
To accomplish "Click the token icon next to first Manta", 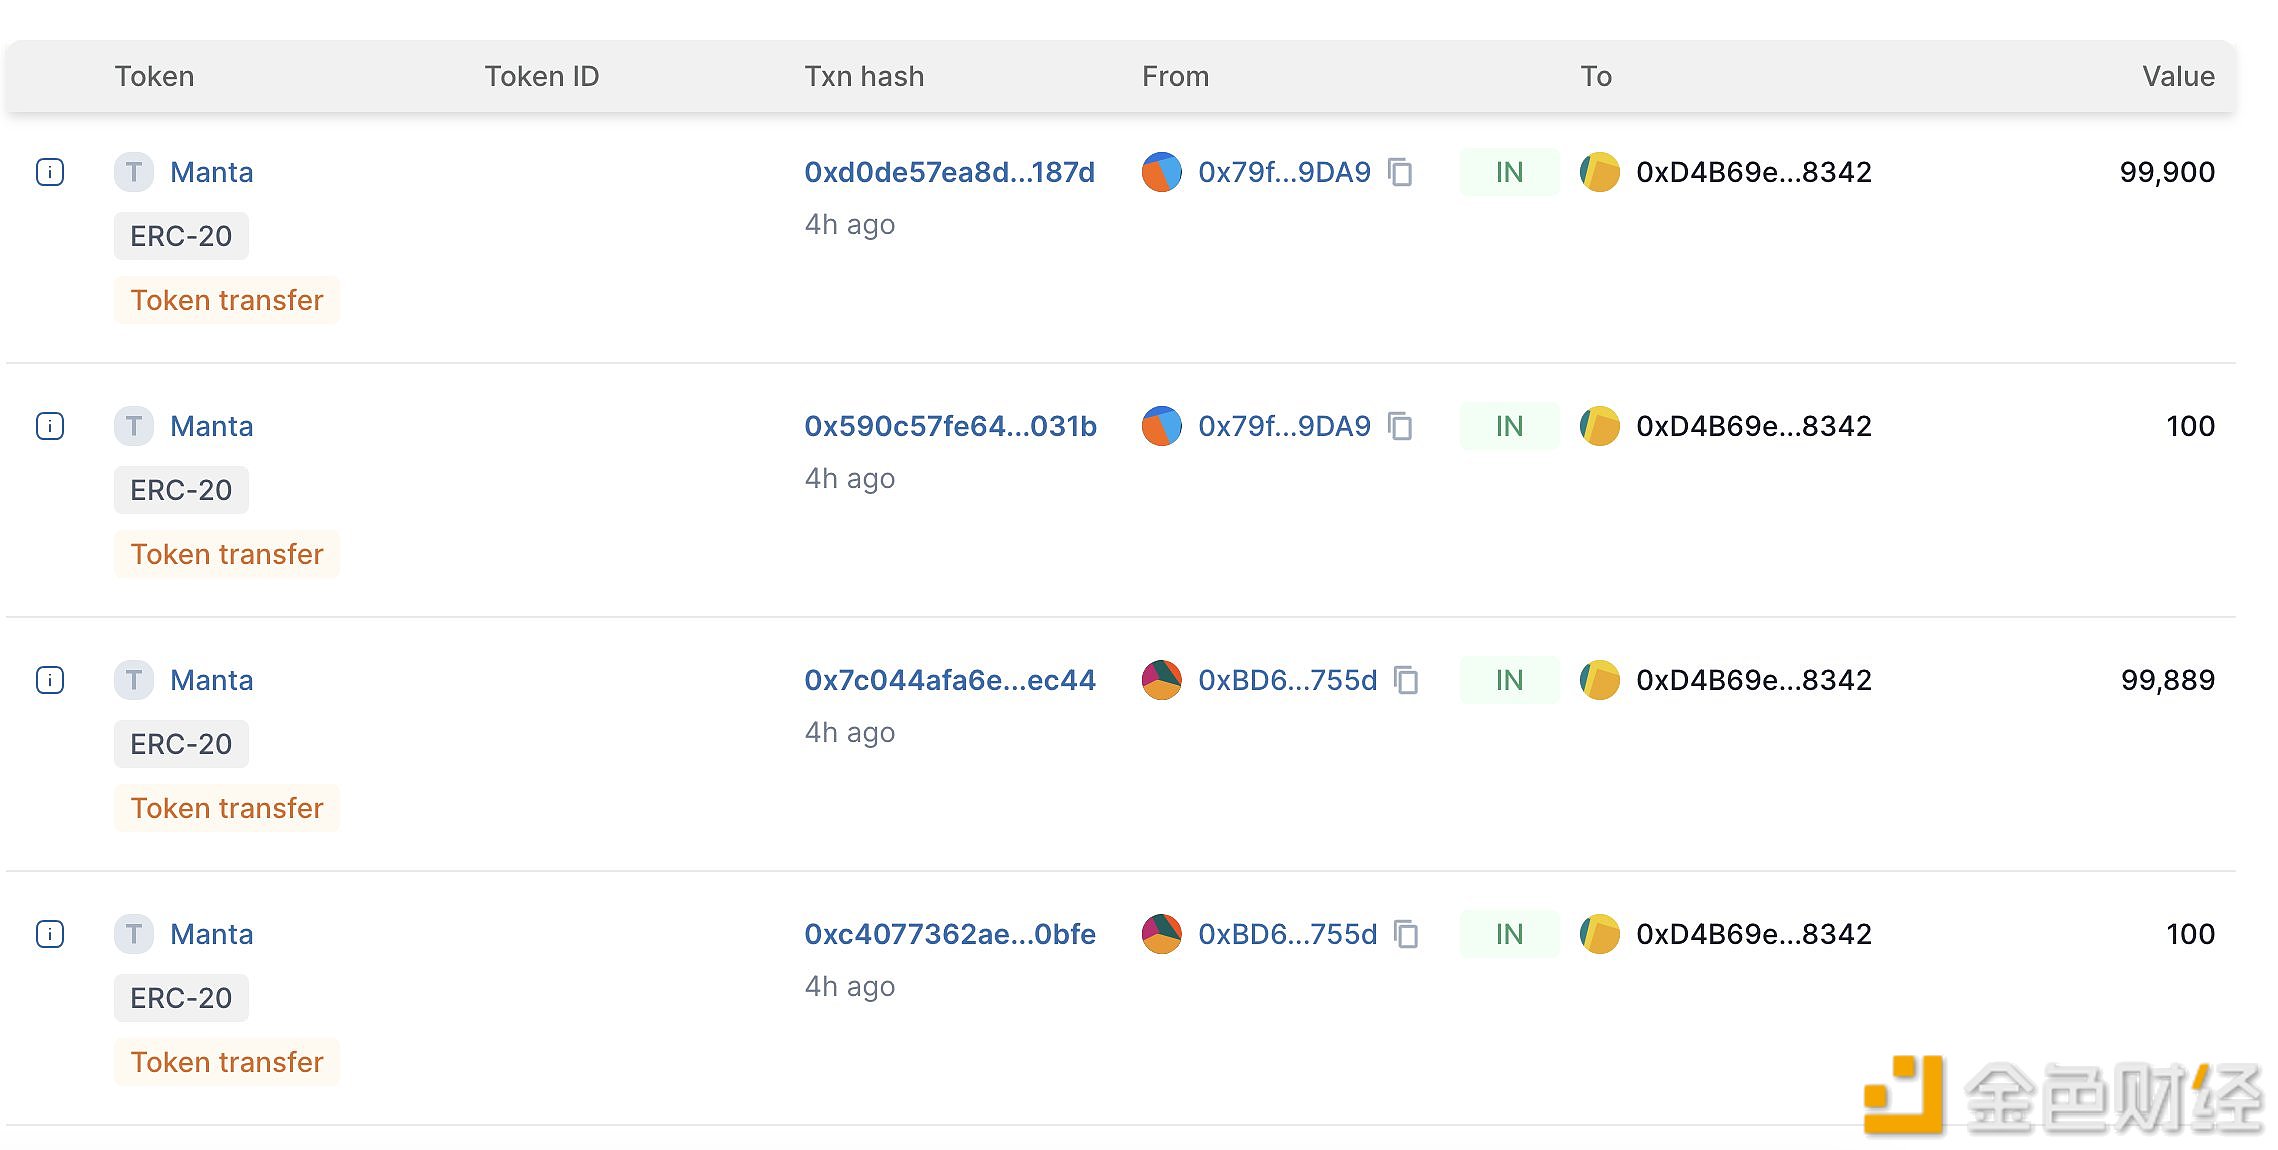I will click(x=134, y=172).
